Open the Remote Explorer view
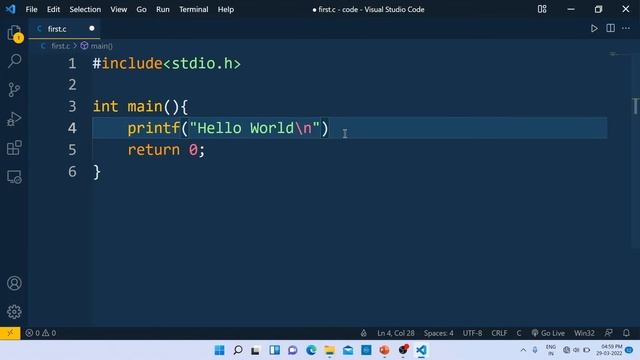 coord(14,177)
